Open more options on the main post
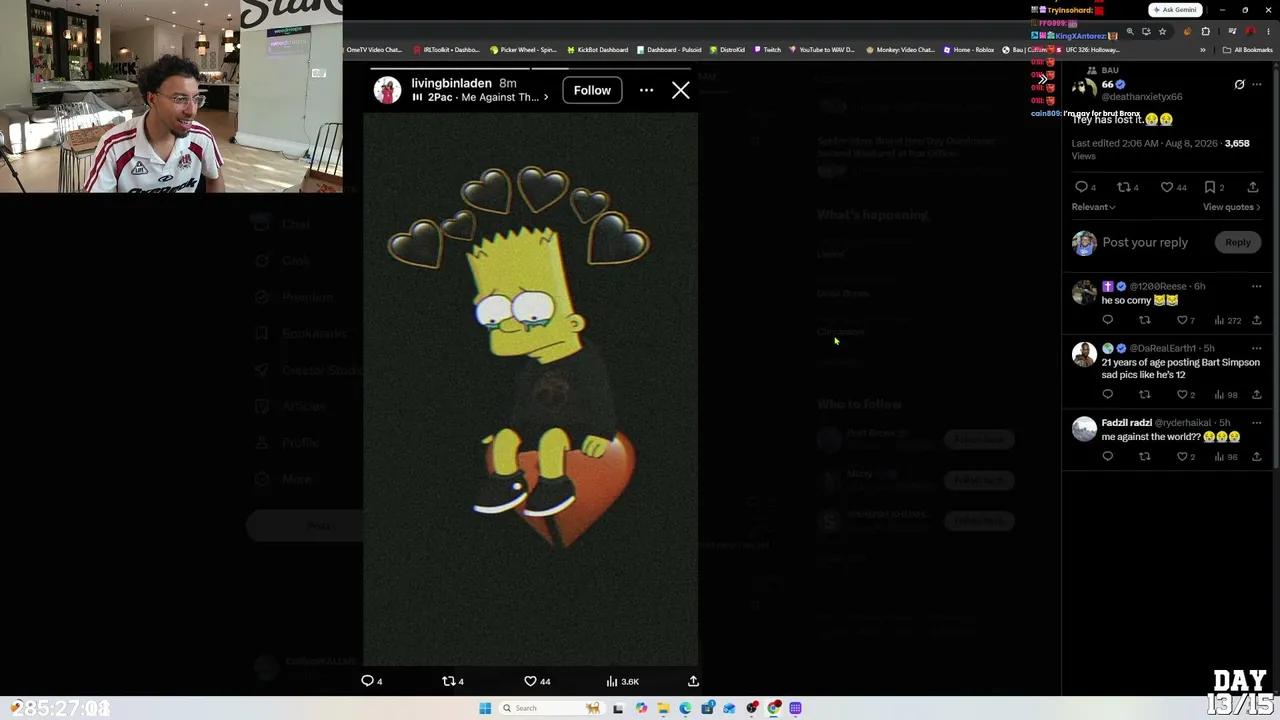The image size is (1280, 720). coord(1257,85)
